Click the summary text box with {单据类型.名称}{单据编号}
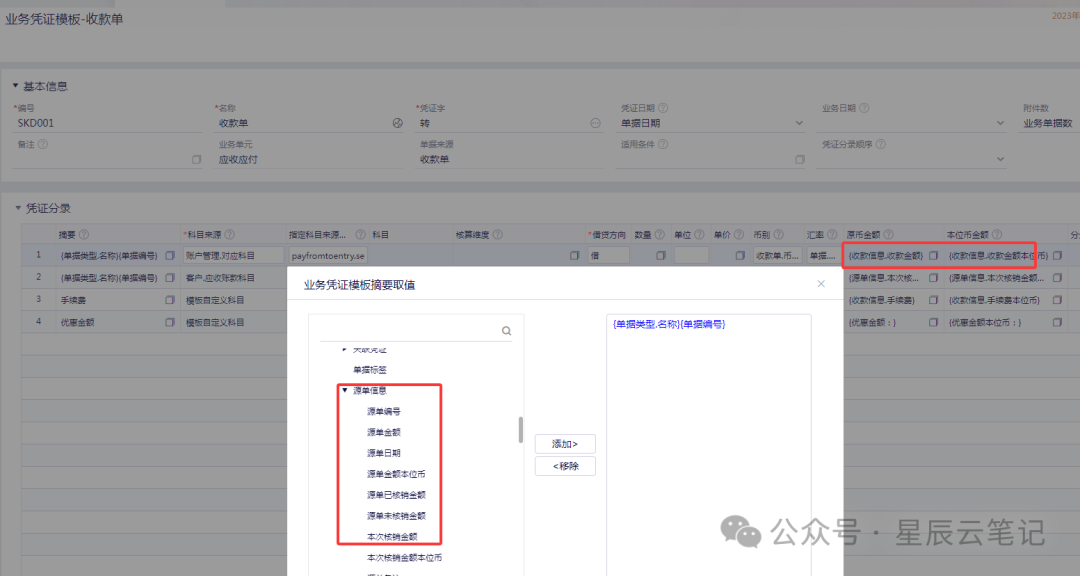 coord(709,444)
